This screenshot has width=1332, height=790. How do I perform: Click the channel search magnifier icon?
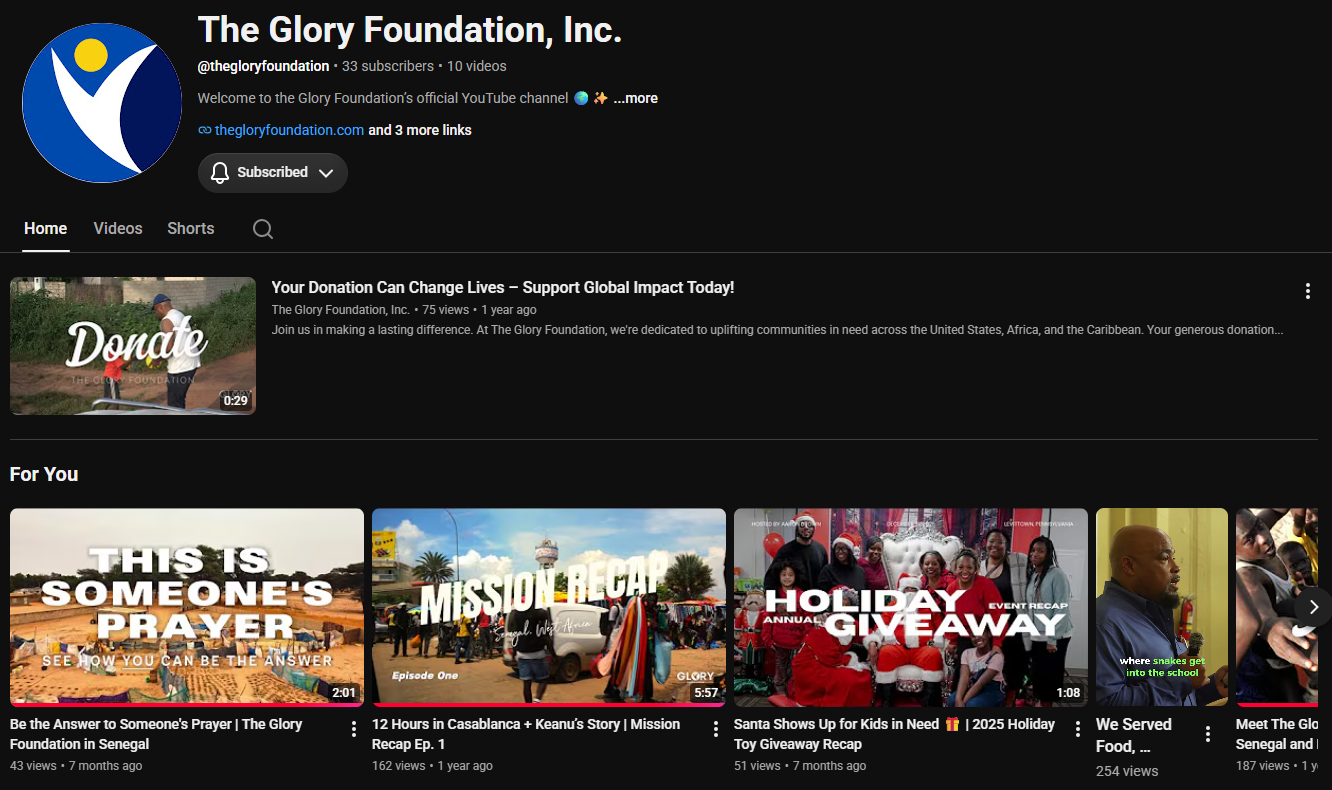(x=263, y=229)
